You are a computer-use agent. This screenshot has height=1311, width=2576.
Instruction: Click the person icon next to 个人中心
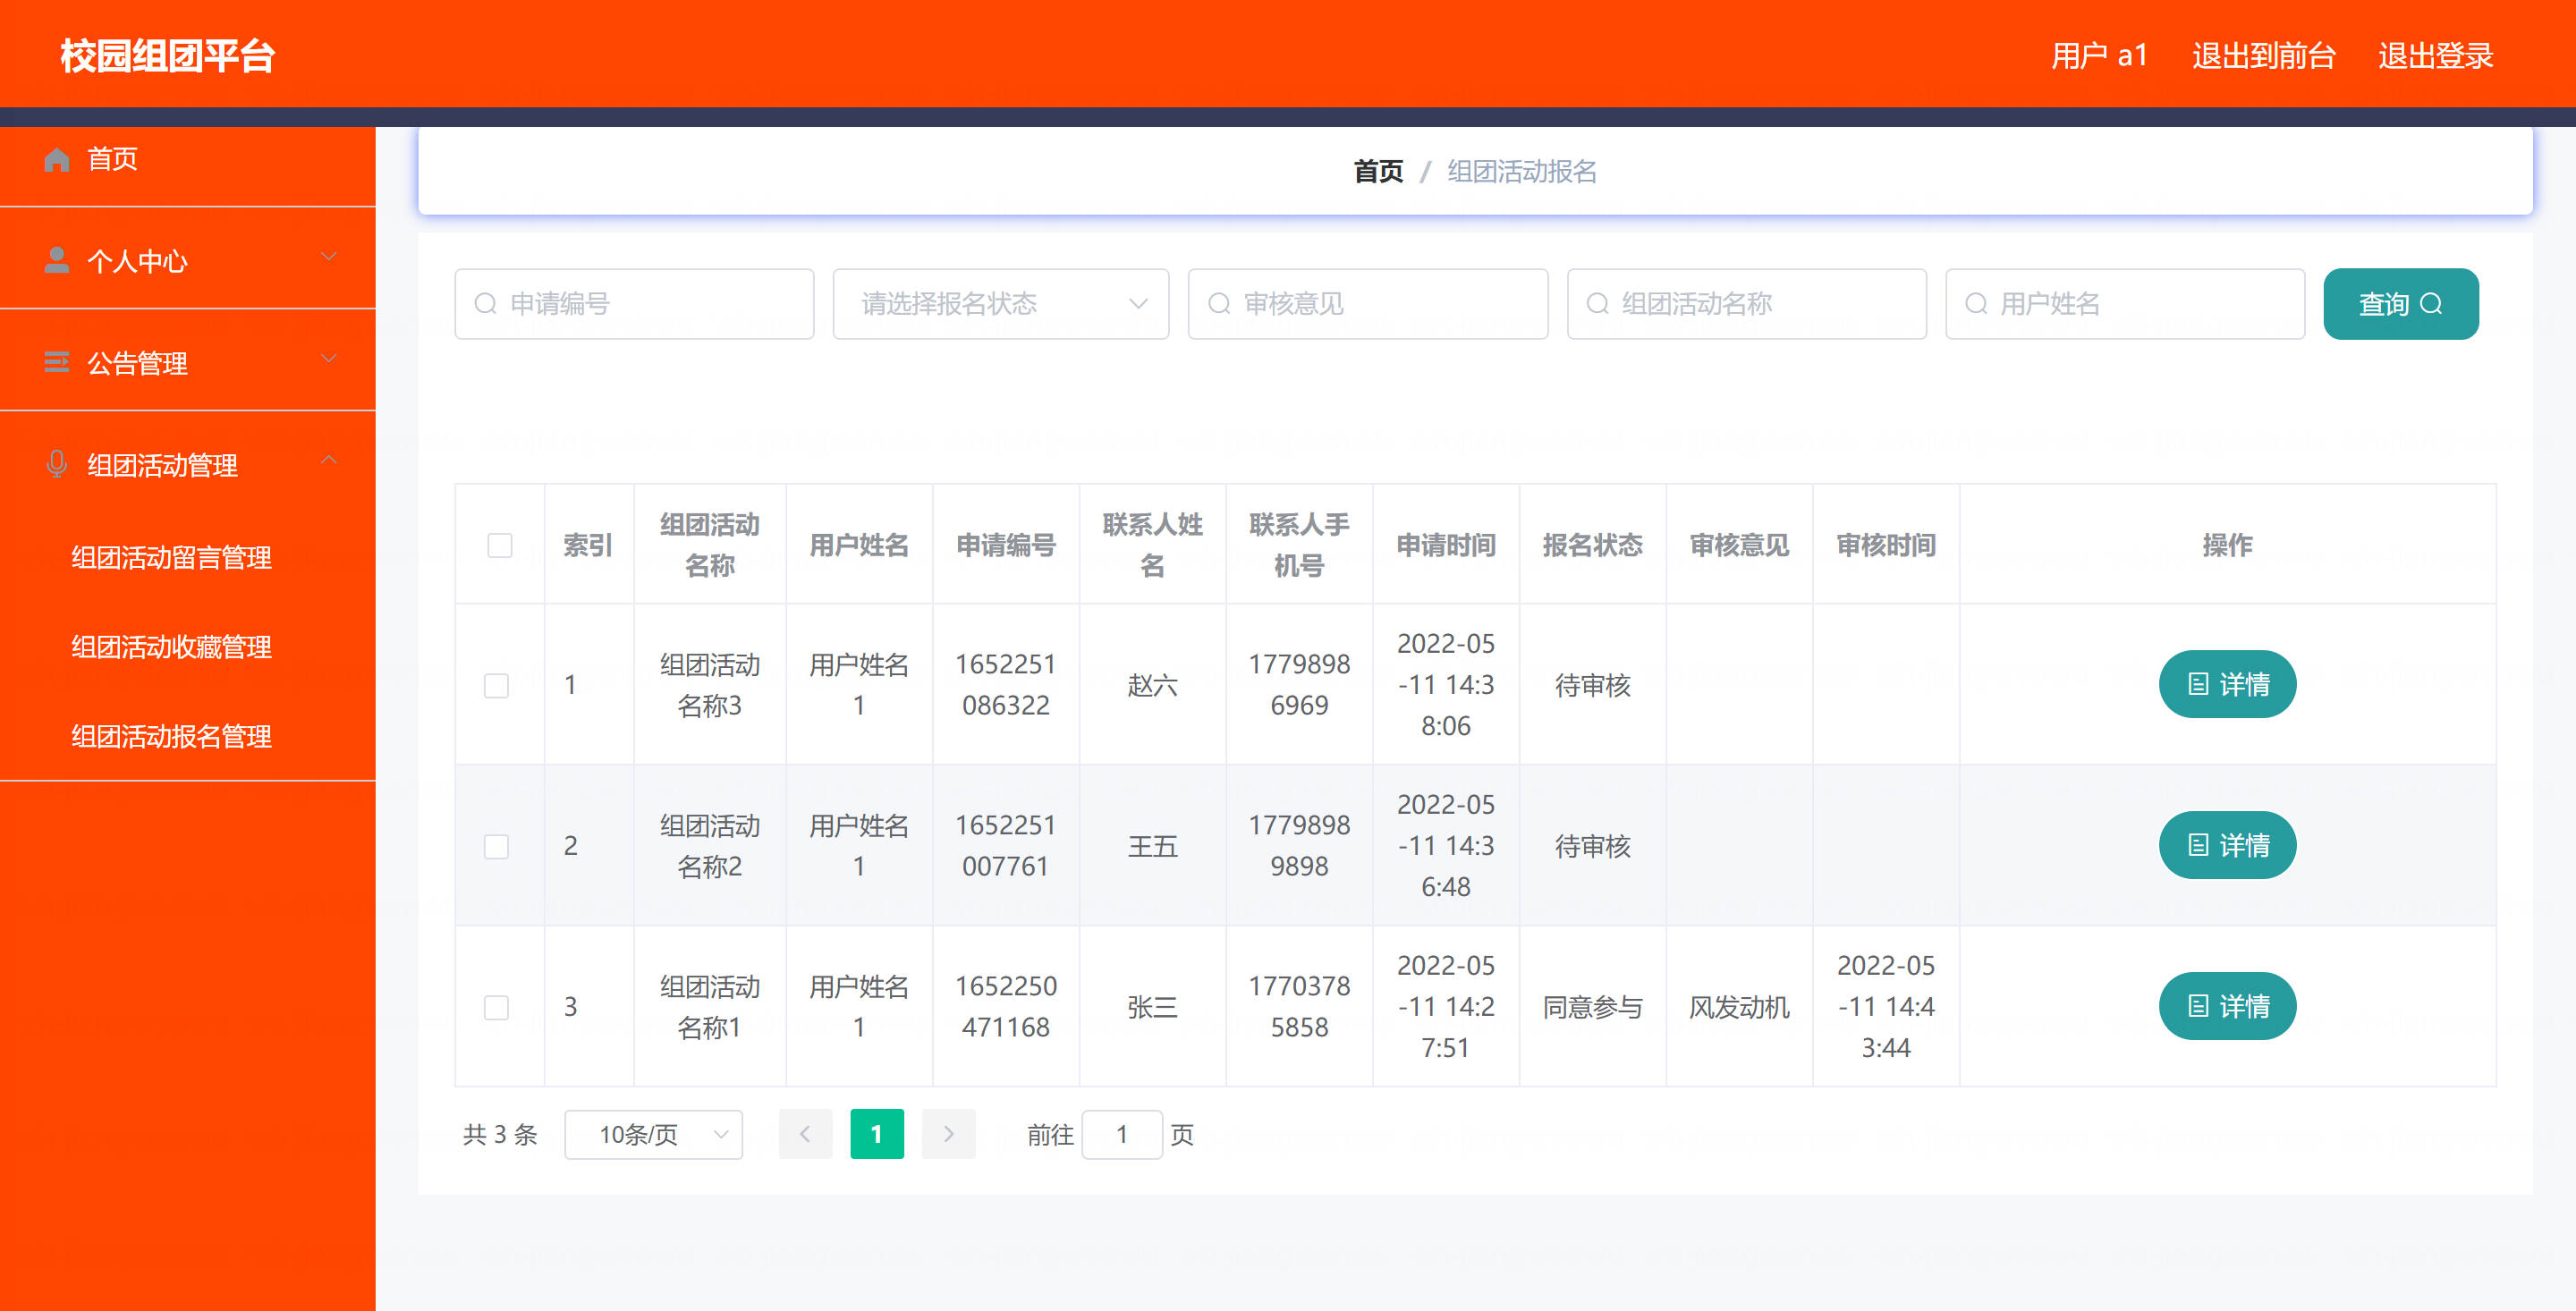57,260
